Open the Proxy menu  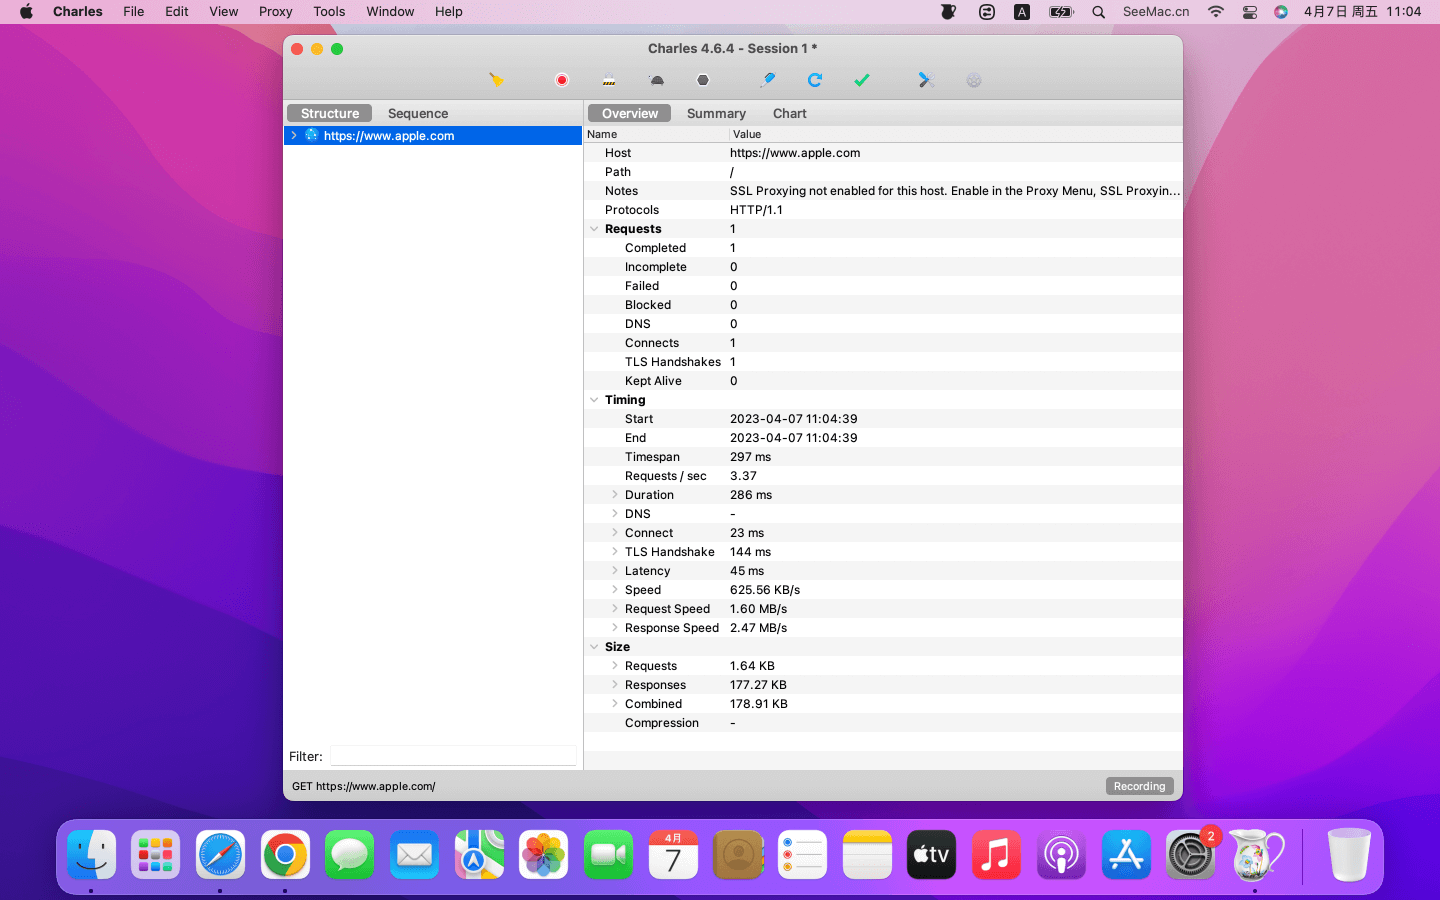(x=275, y=12)
